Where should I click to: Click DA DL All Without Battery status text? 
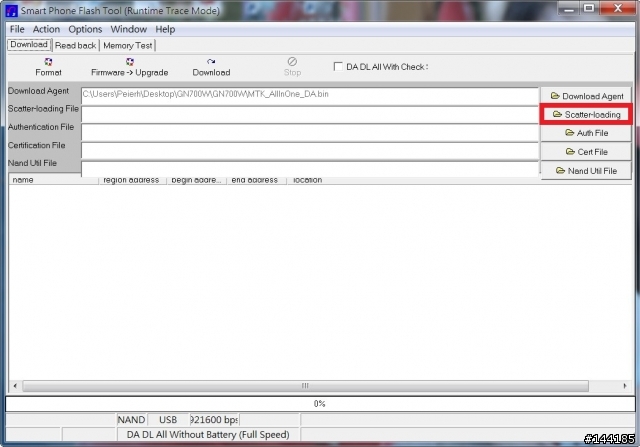pyautogui.click(x=208, y=434)
